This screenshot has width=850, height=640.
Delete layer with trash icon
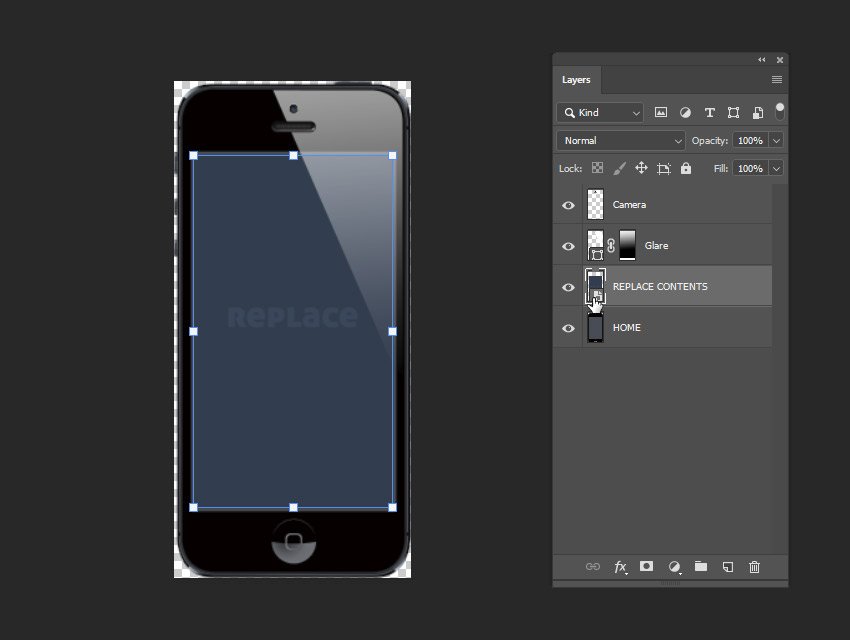(x=755, y=567)
